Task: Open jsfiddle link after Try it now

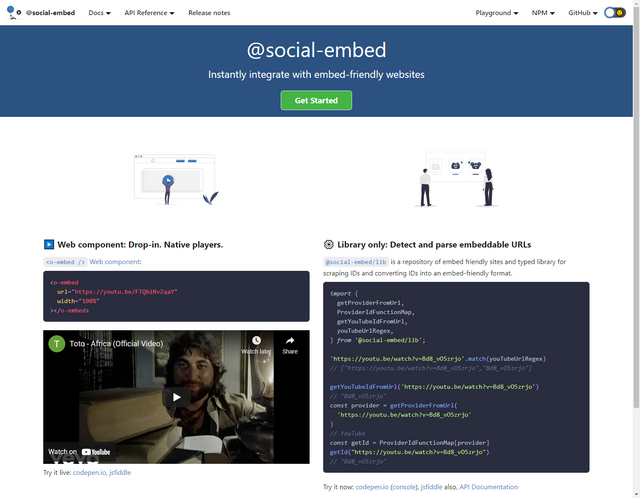Action: 431,487
